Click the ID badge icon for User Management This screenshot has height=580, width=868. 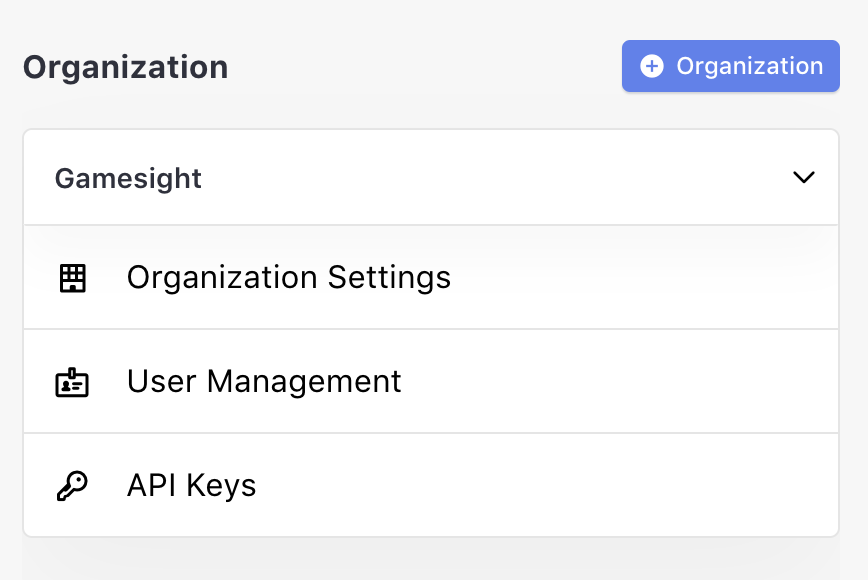tap(72, 382)
